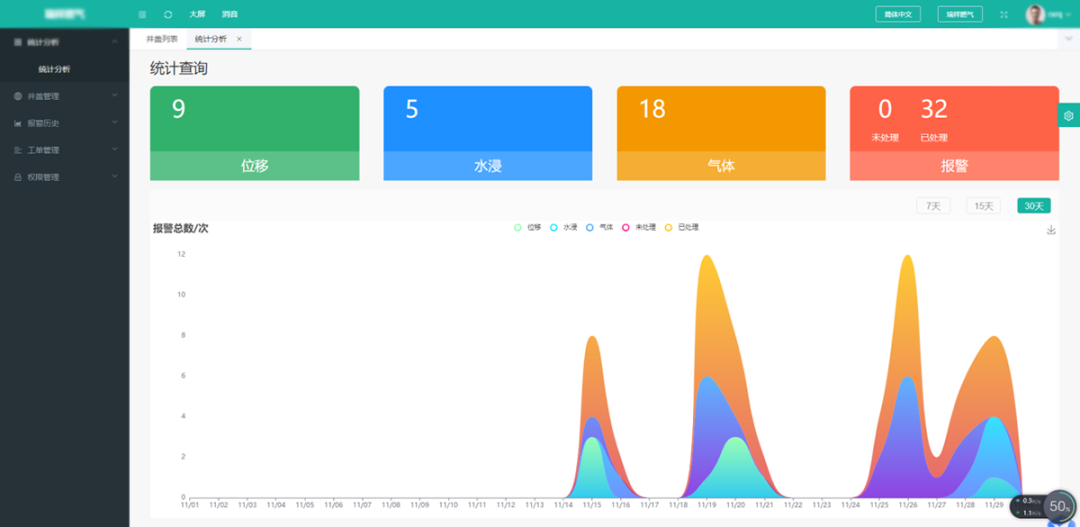Switch to the 井盖列表 tab
Screen dimensions: 1080x527
point(162,39)
